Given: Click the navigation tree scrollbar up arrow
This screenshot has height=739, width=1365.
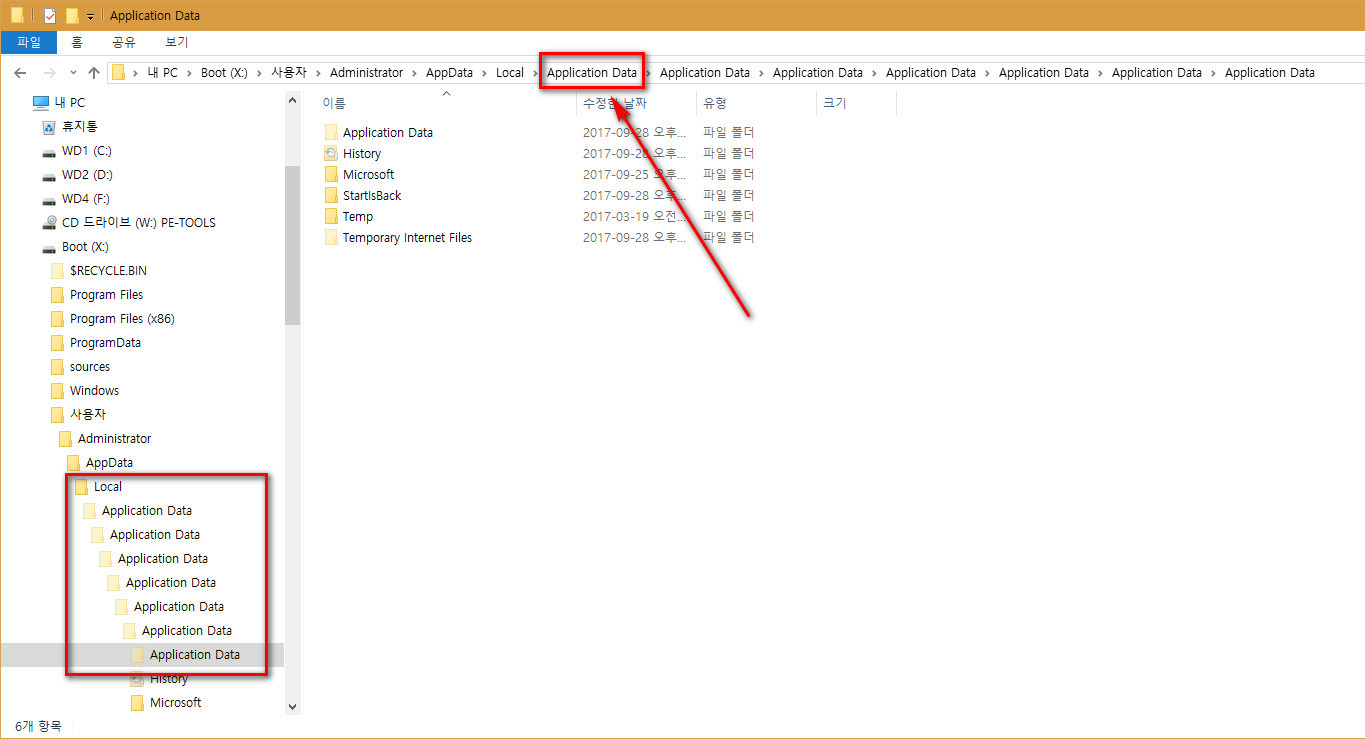Looking at the screenshot, I should click(x=292, y=99).
